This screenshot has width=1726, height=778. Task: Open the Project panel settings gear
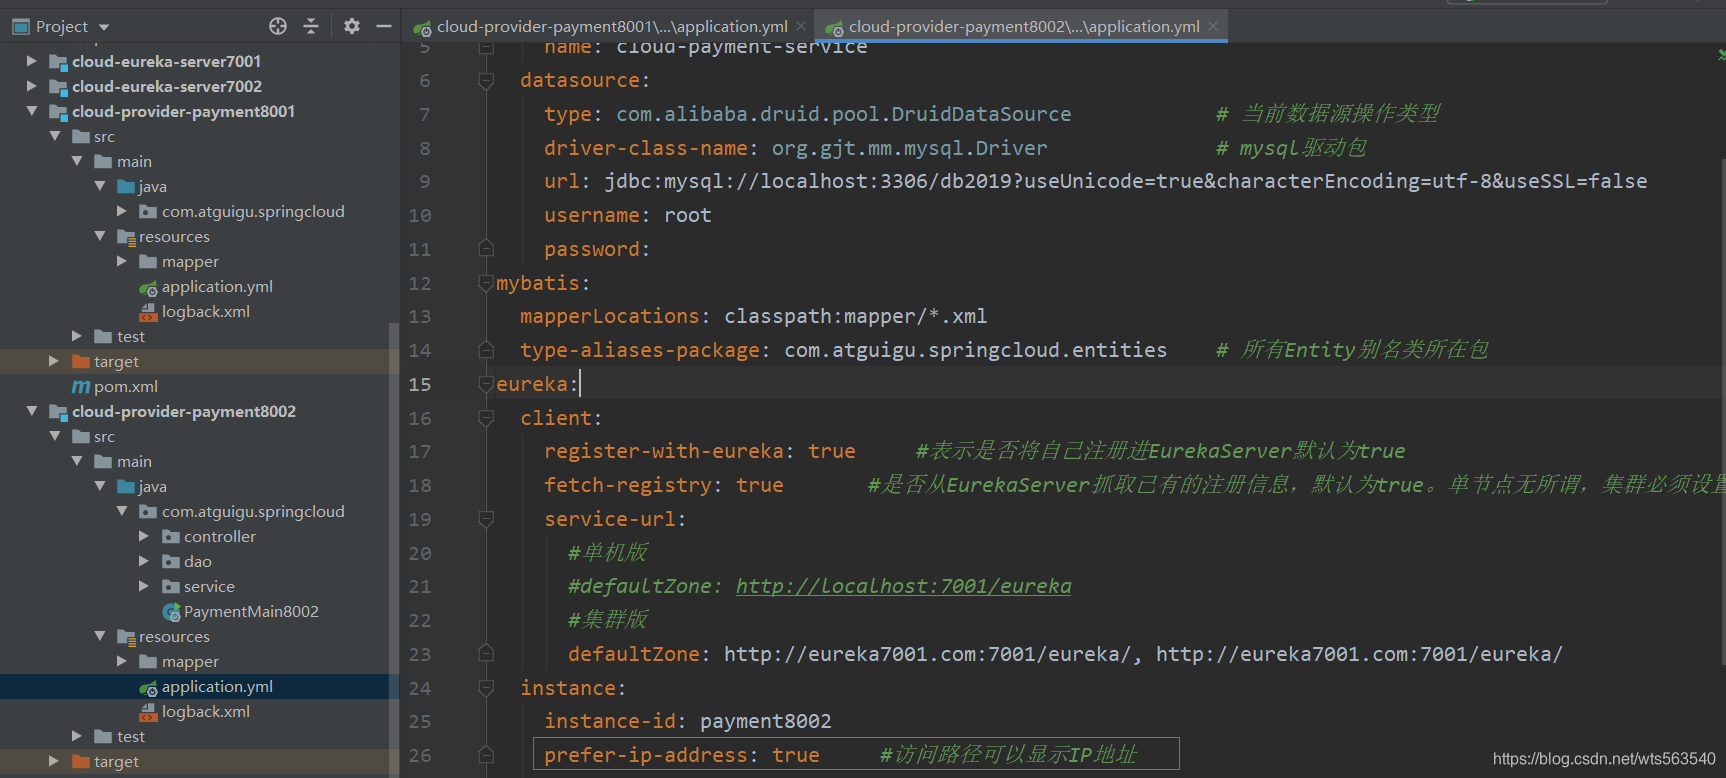[x=351, y=26]
